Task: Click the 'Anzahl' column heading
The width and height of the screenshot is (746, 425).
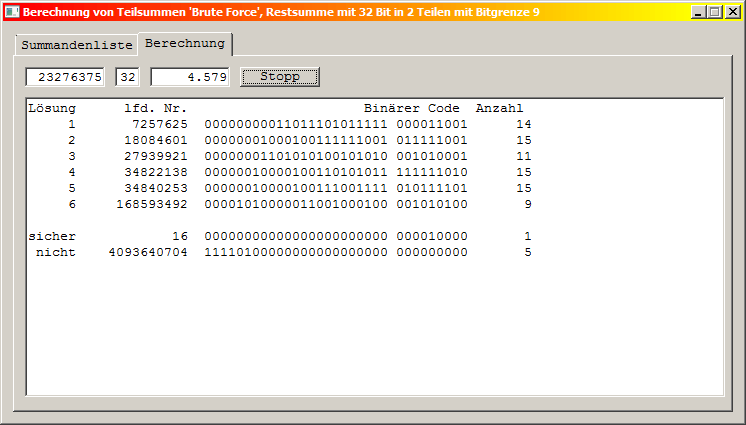Action: tap(499, 108)
